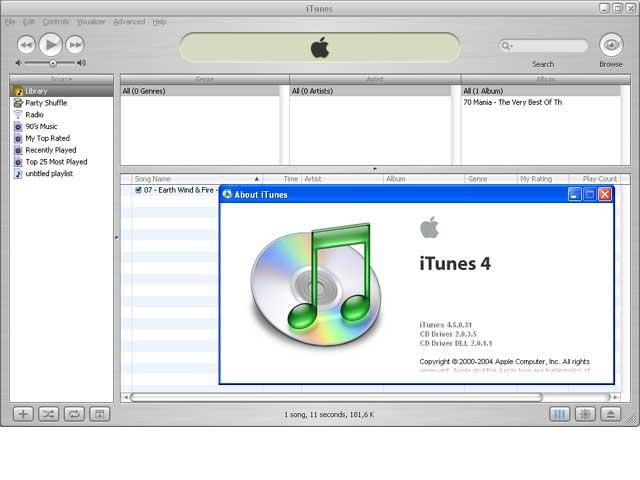The width and height of the screenshot is (640, 480).
Task: Click the About iTunes title icon
Action: (x=227, y=194)
